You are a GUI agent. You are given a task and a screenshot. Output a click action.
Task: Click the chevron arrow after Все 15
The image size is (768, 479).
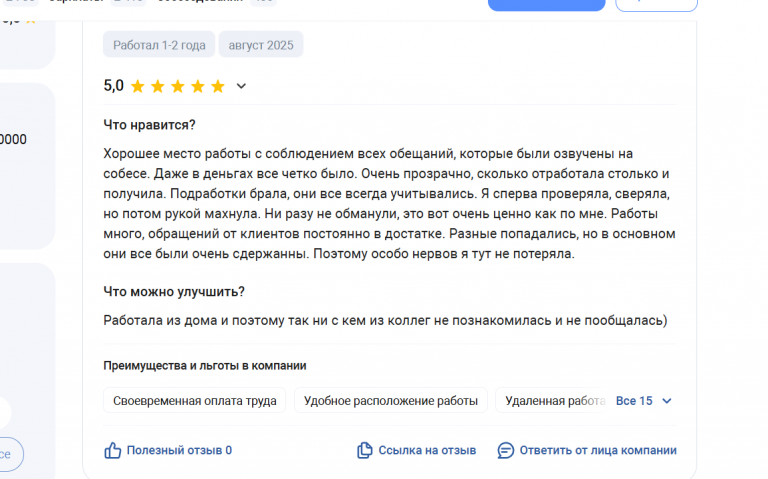667,401
